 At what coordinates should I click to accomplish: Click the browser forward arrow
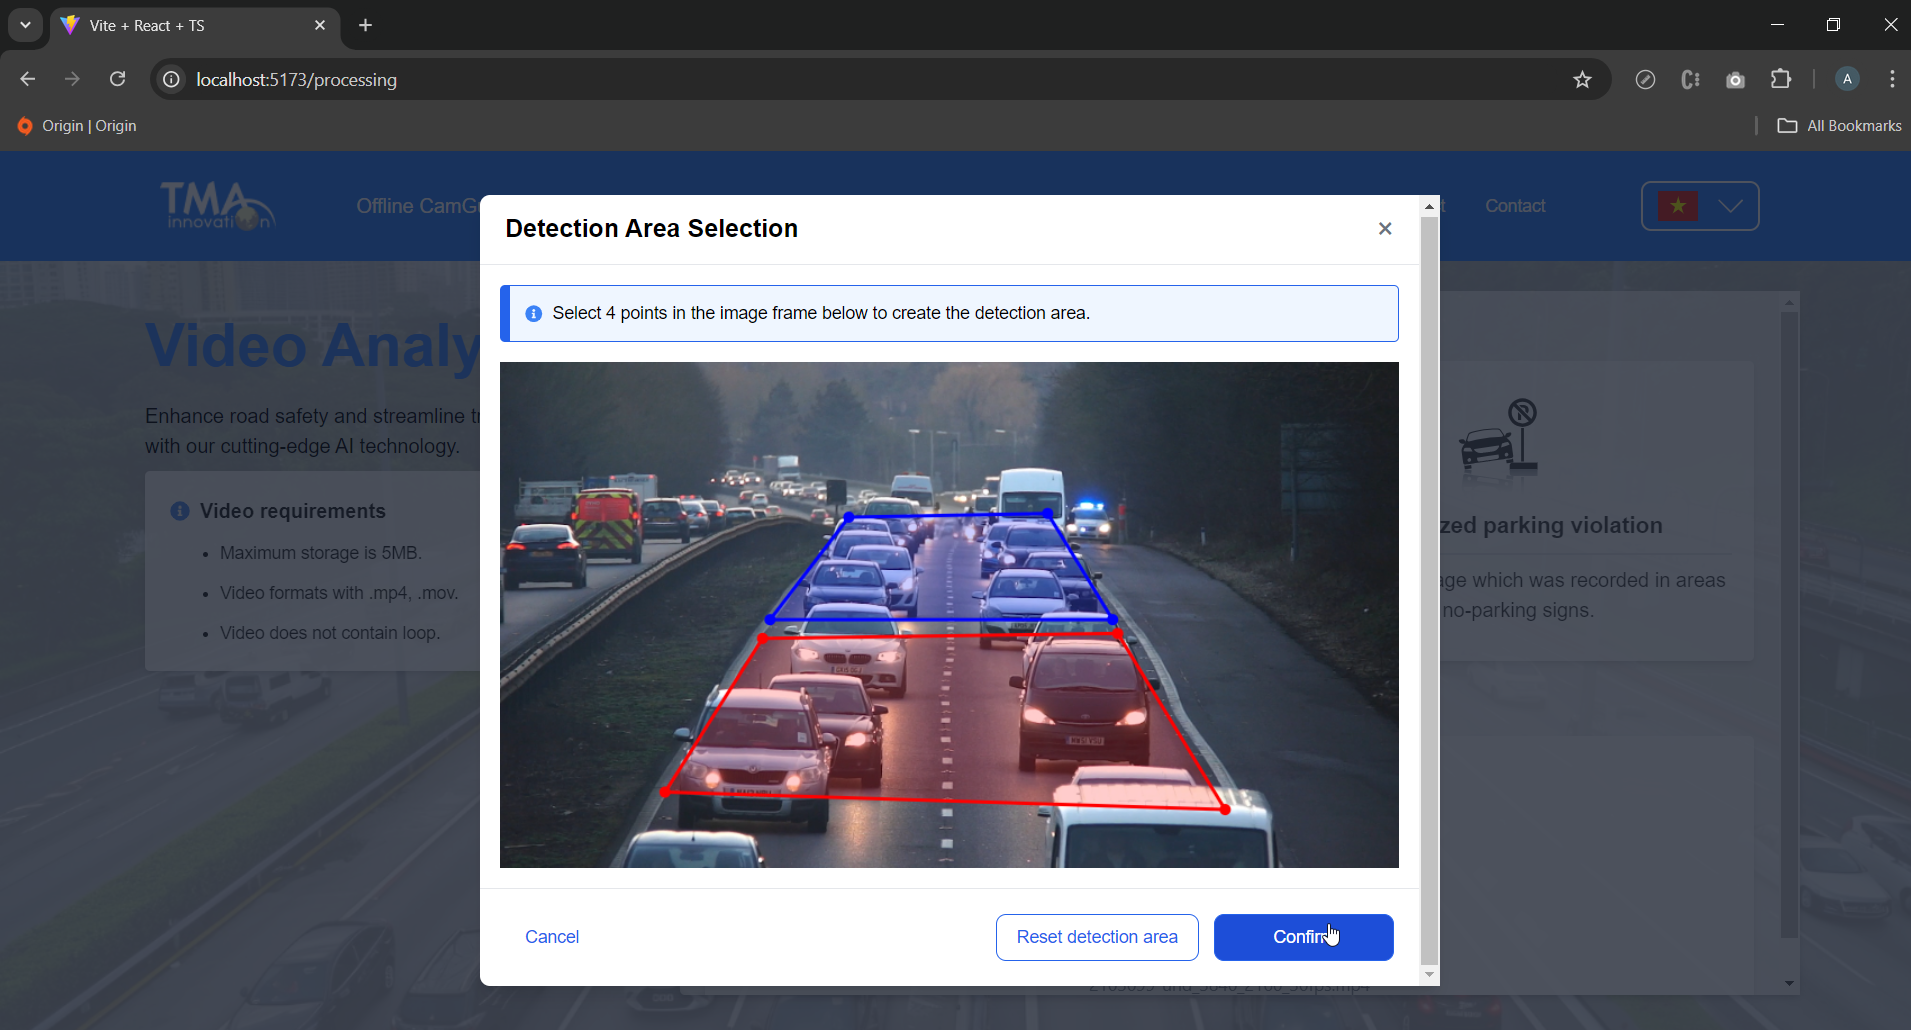(x=72, y=79)
